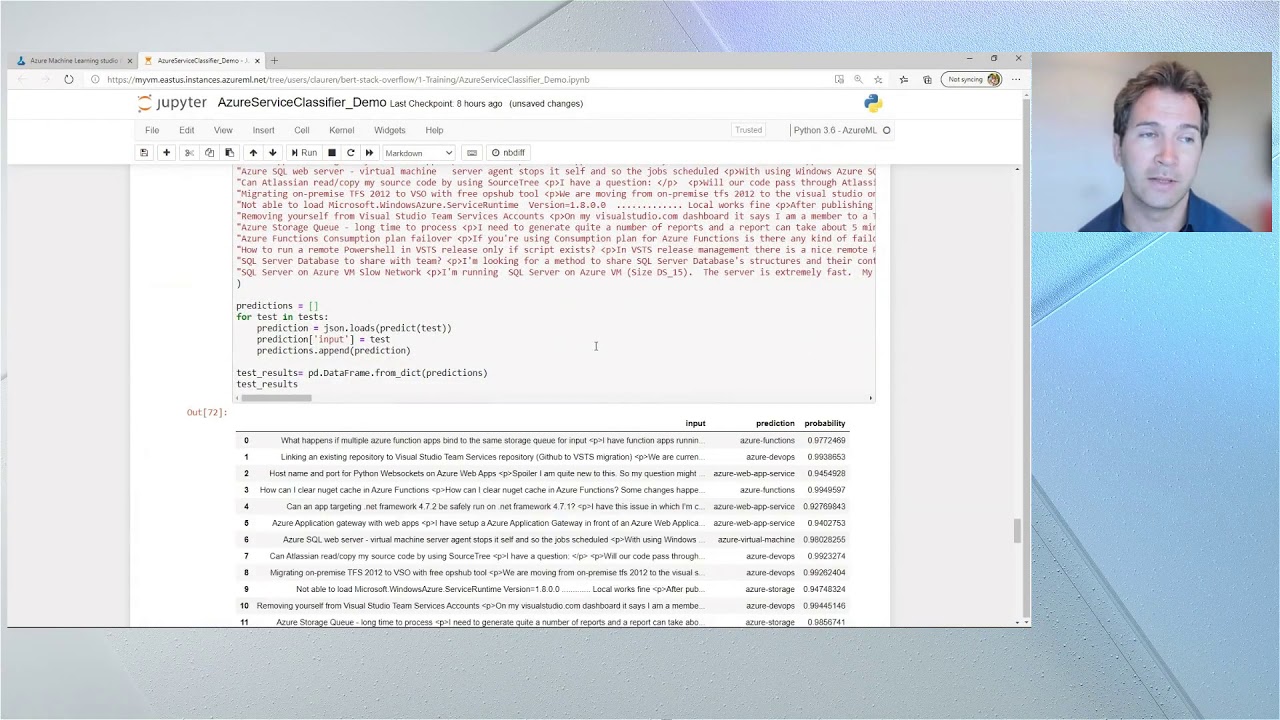Image resolution: width=1280 pixels, height=720 pixels.
Task: Open the favorites list icon
Action: pos(903,80)
